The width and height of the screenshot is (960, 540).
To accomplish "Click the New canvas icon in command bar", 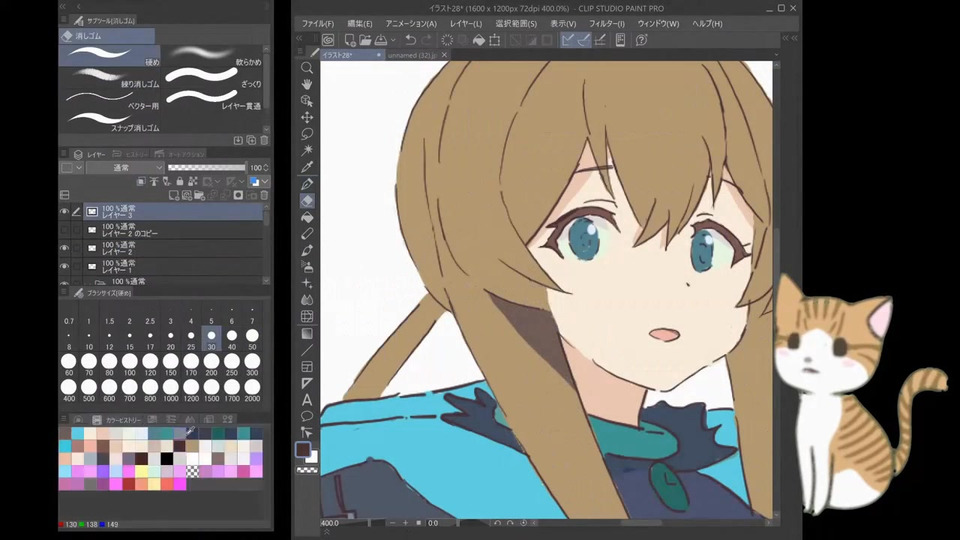I will click(x=350, y=40).
